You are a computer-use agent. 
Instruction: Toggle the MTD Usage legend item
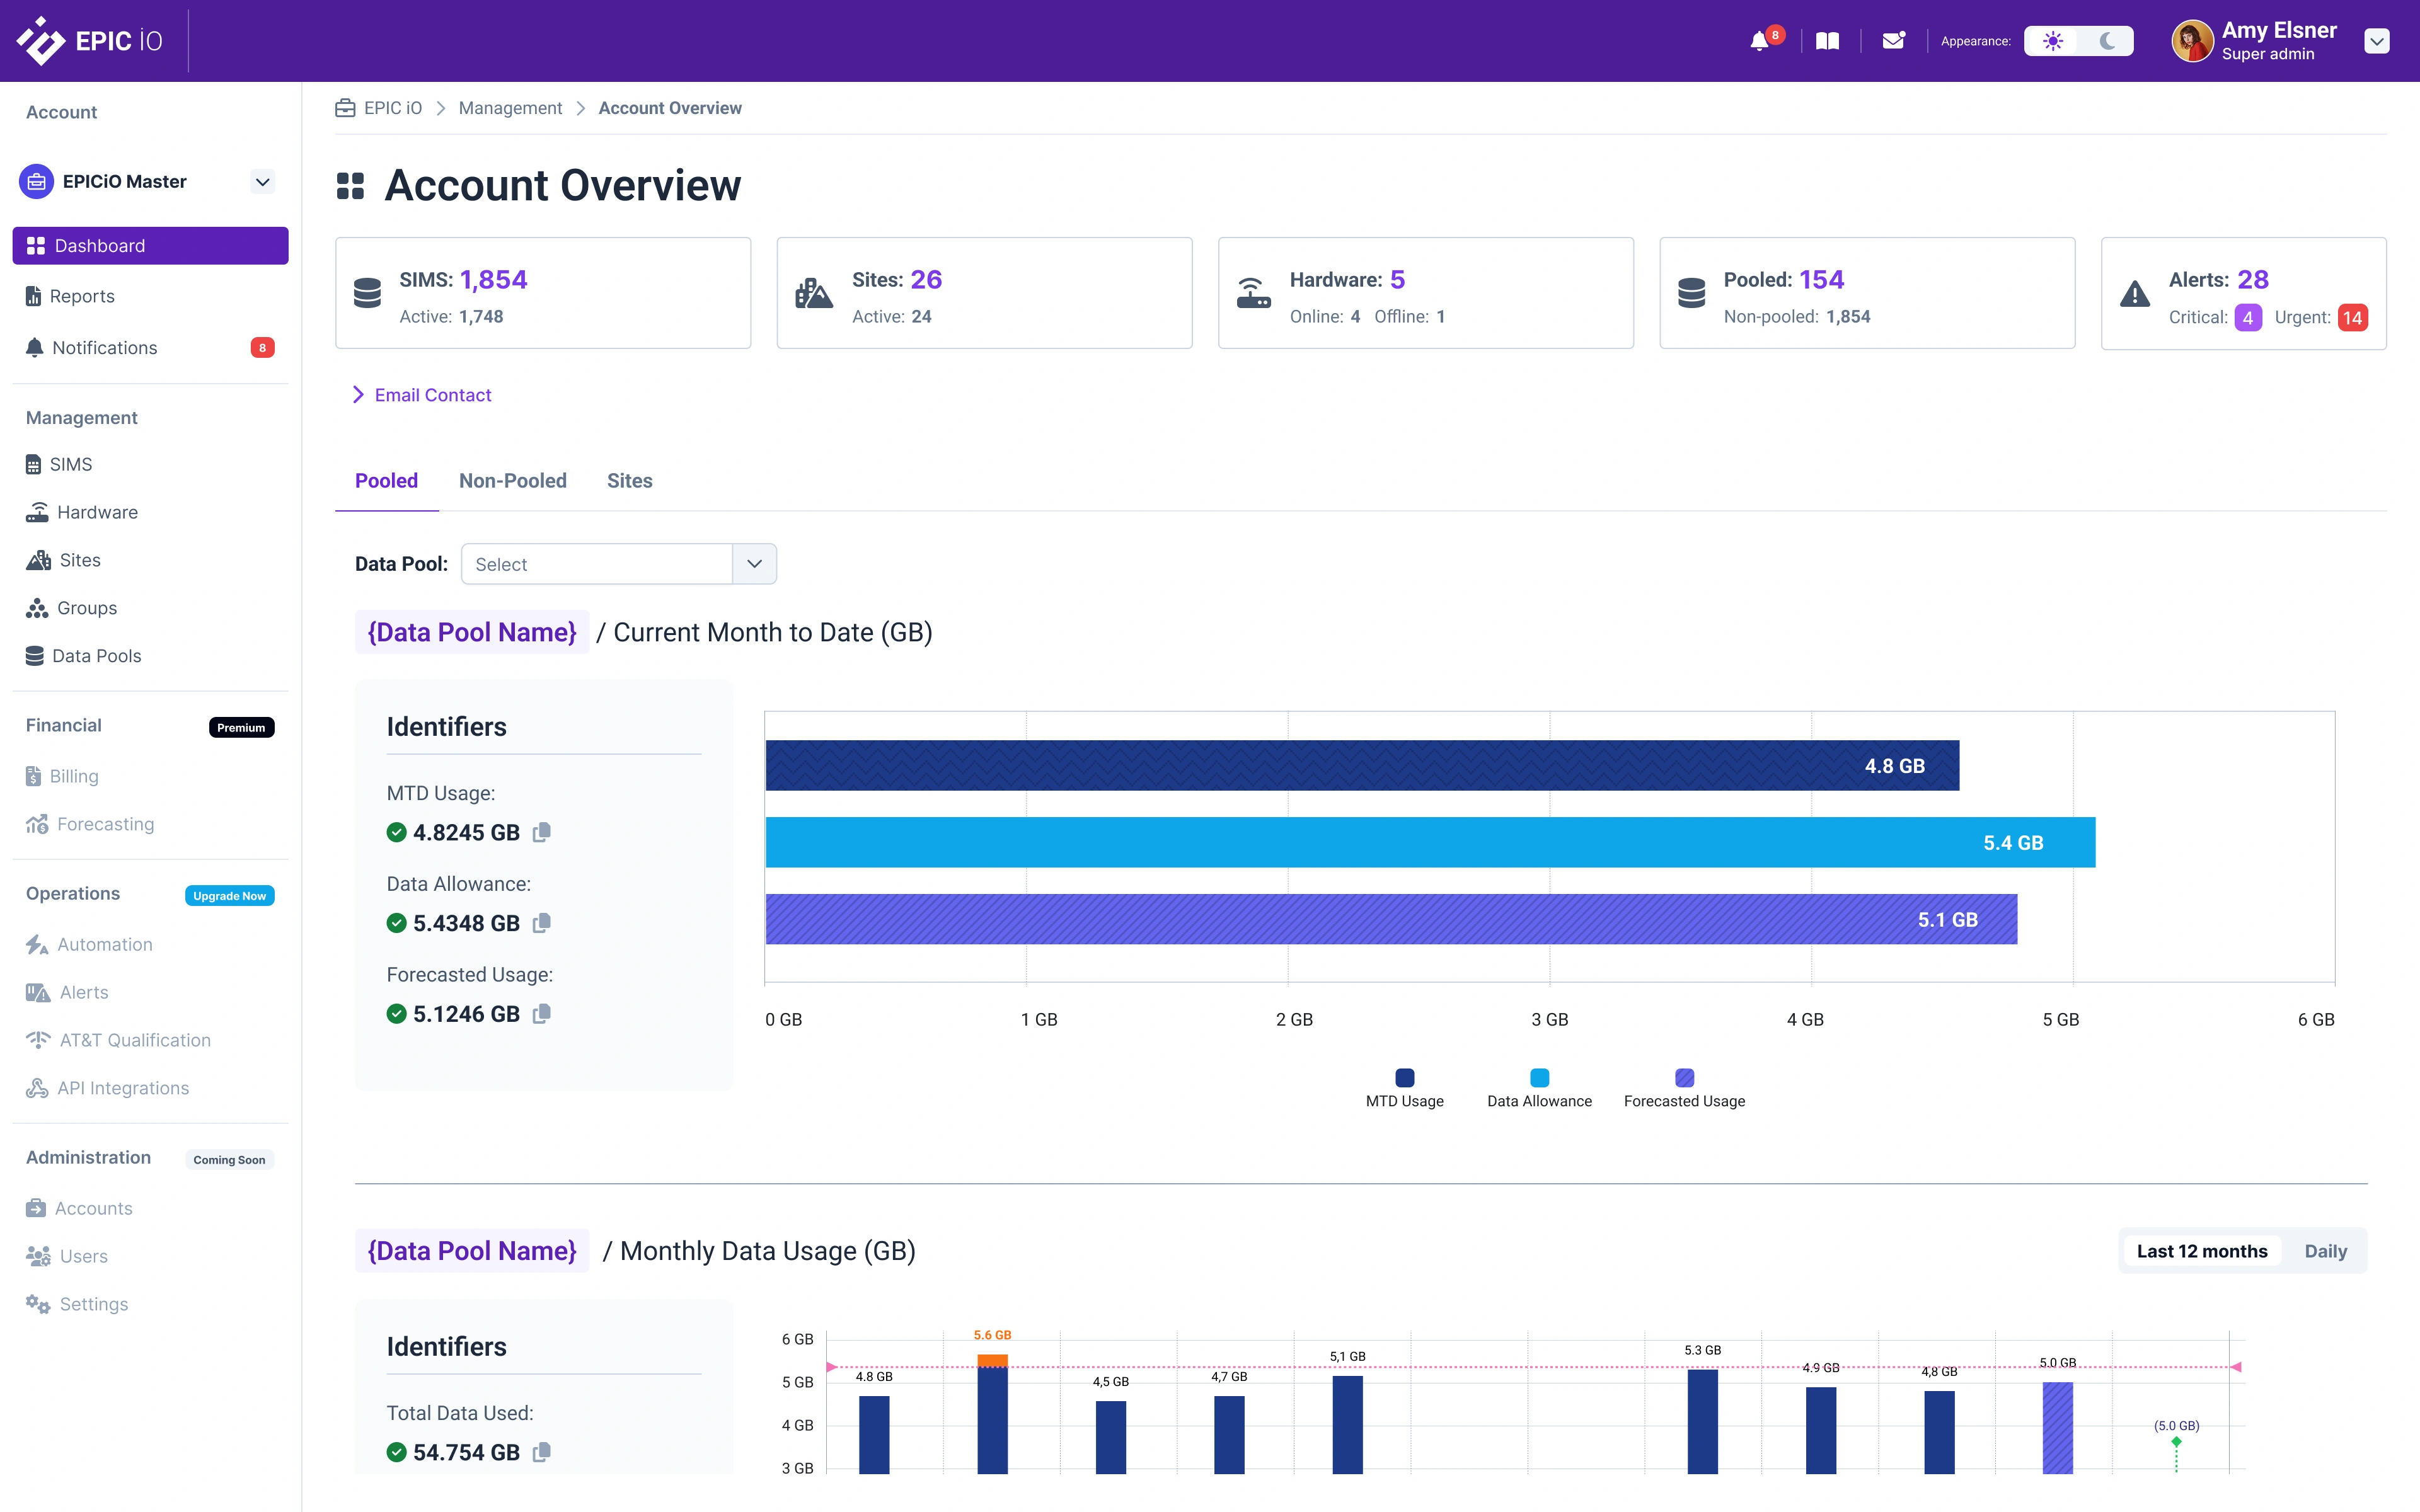tap(1404, 1087)
